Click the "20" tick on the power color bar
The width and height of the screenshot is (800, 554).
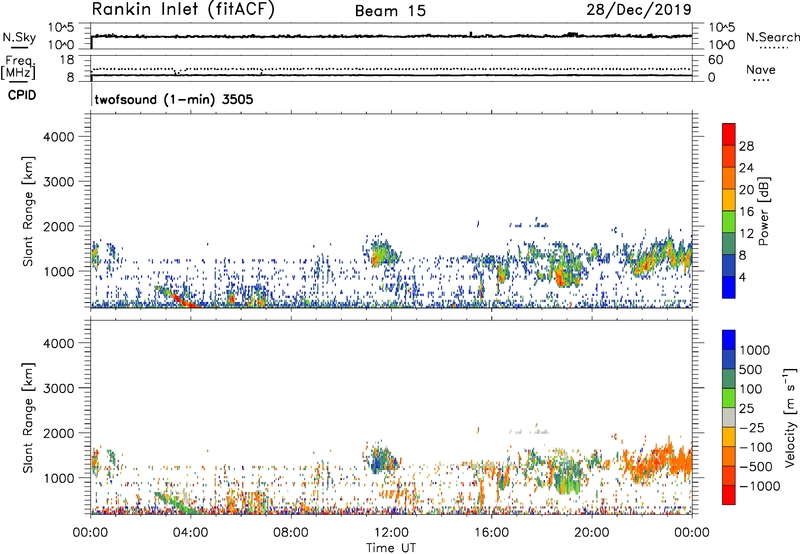746,190
